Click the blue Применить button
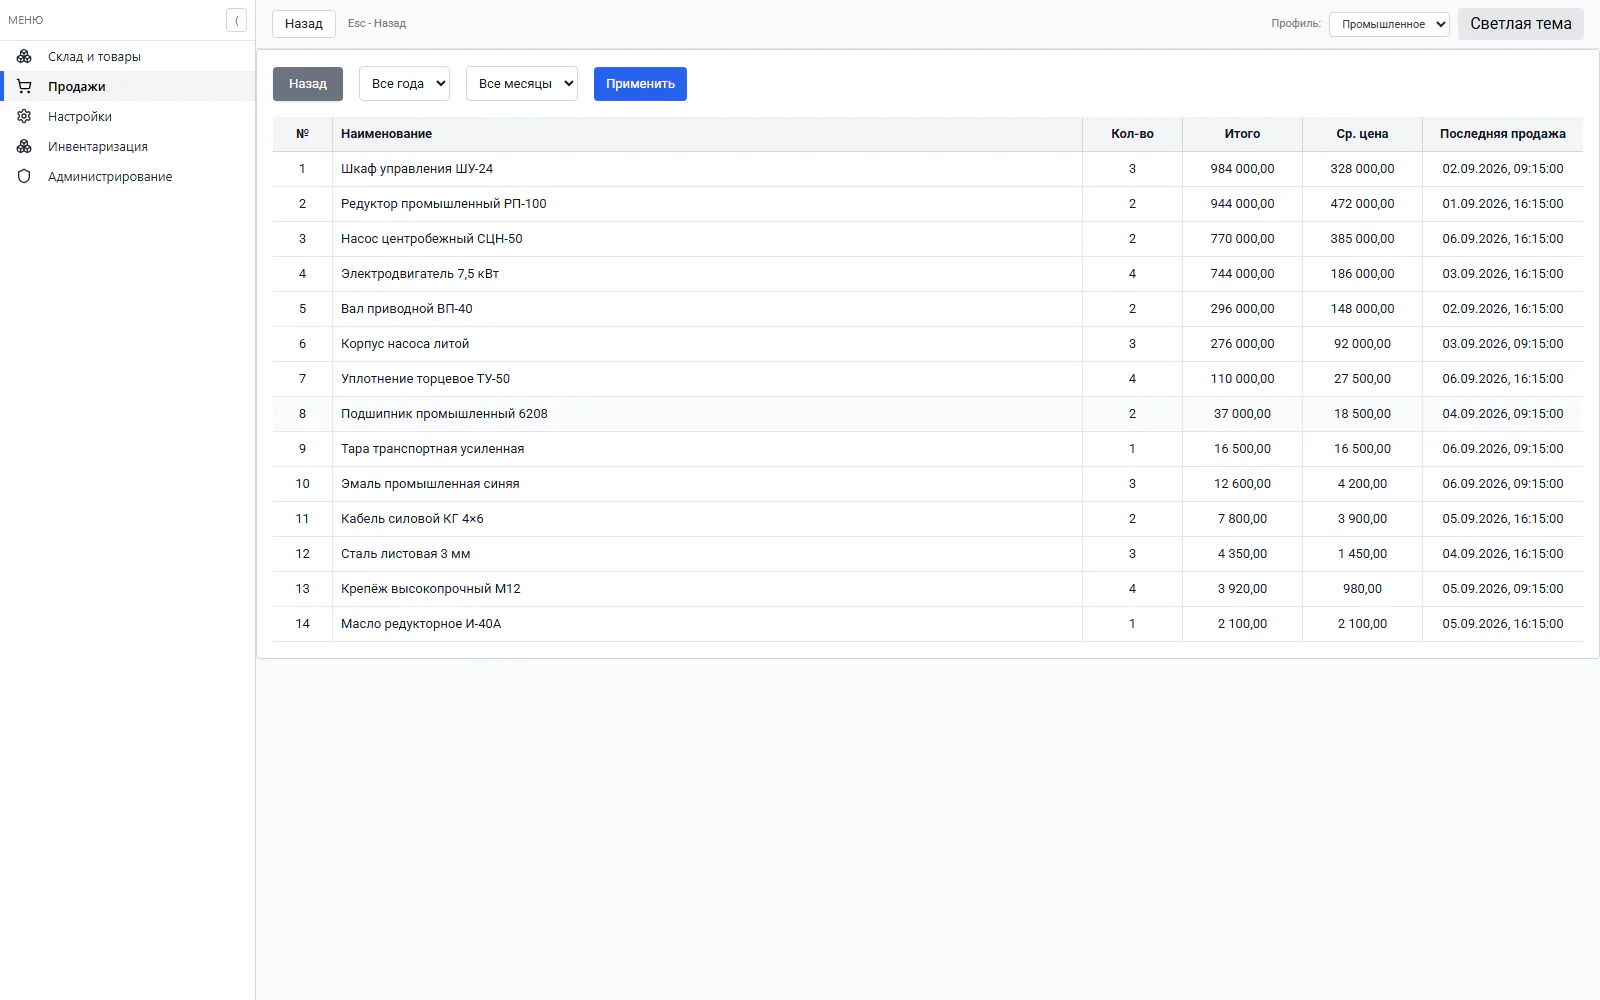The image size is (1600, 1000). (640, 84)
